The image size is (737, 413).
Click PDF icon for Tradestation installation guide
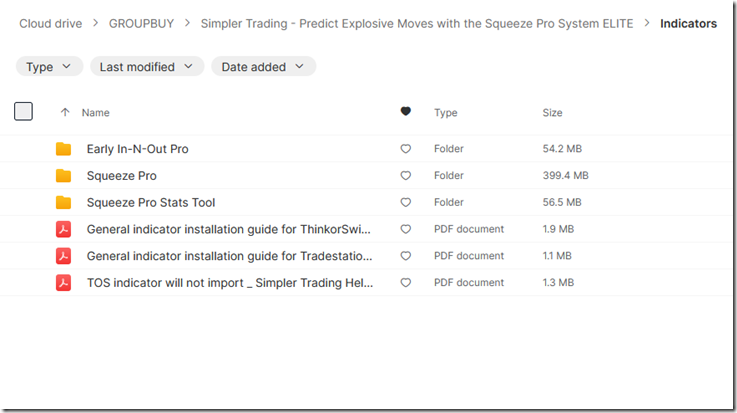[x=63, y=256]
